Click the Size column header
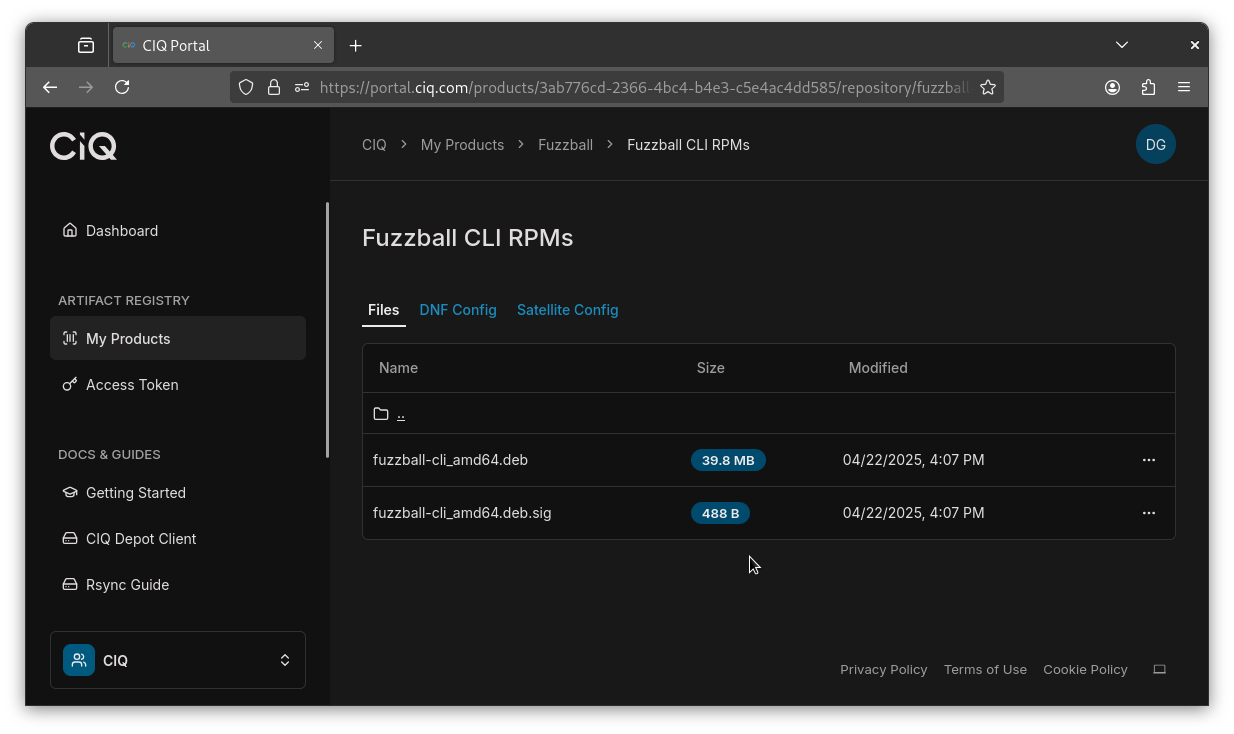The width and height of the screenshot is (1234, 734). coord(711,368)
